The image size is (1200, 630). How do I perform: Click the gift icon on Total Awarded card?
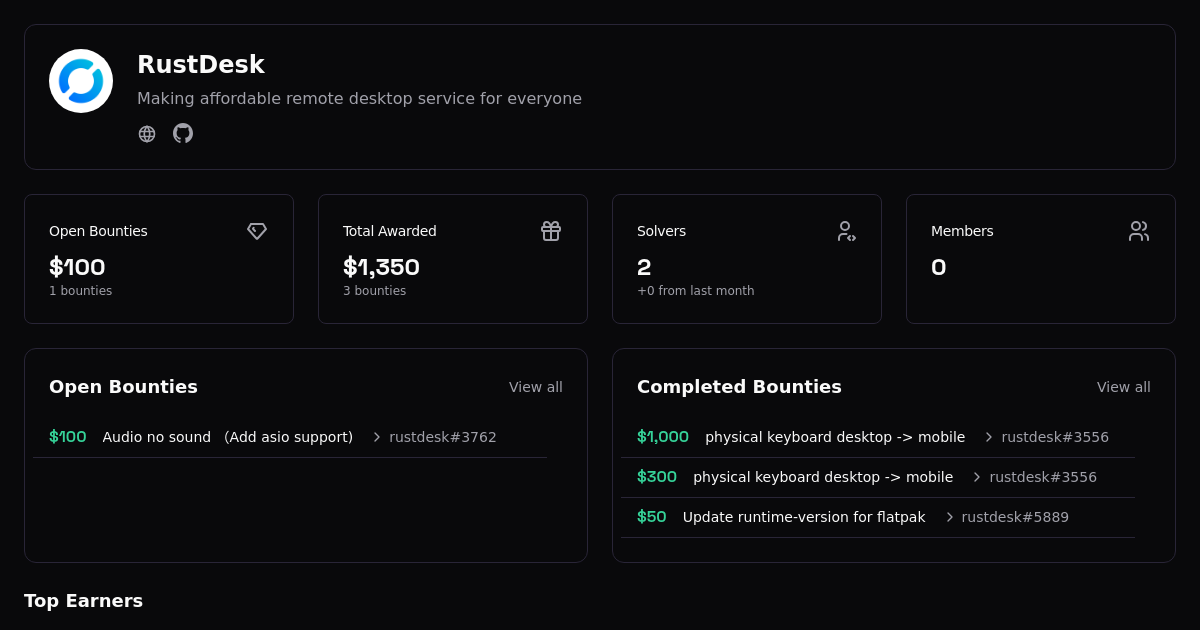(551, 231)
